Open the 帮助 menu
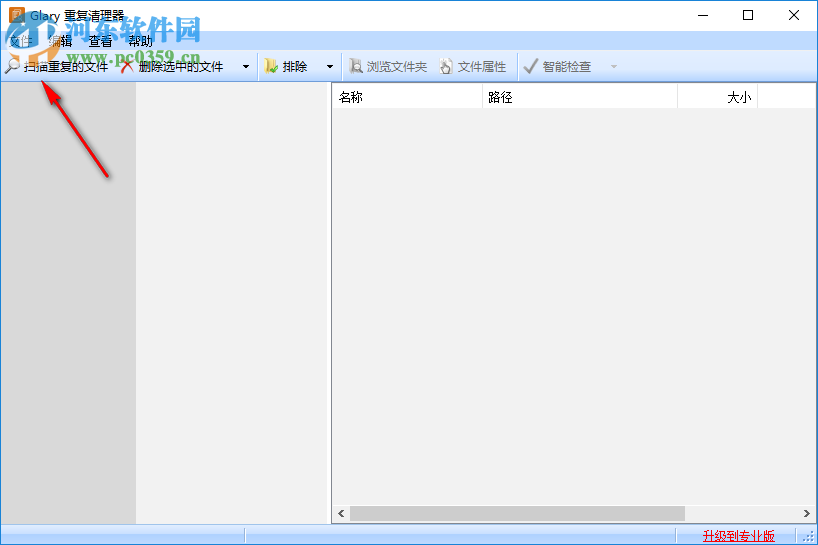This screenshot has width=818, height=545. (140, 41)
